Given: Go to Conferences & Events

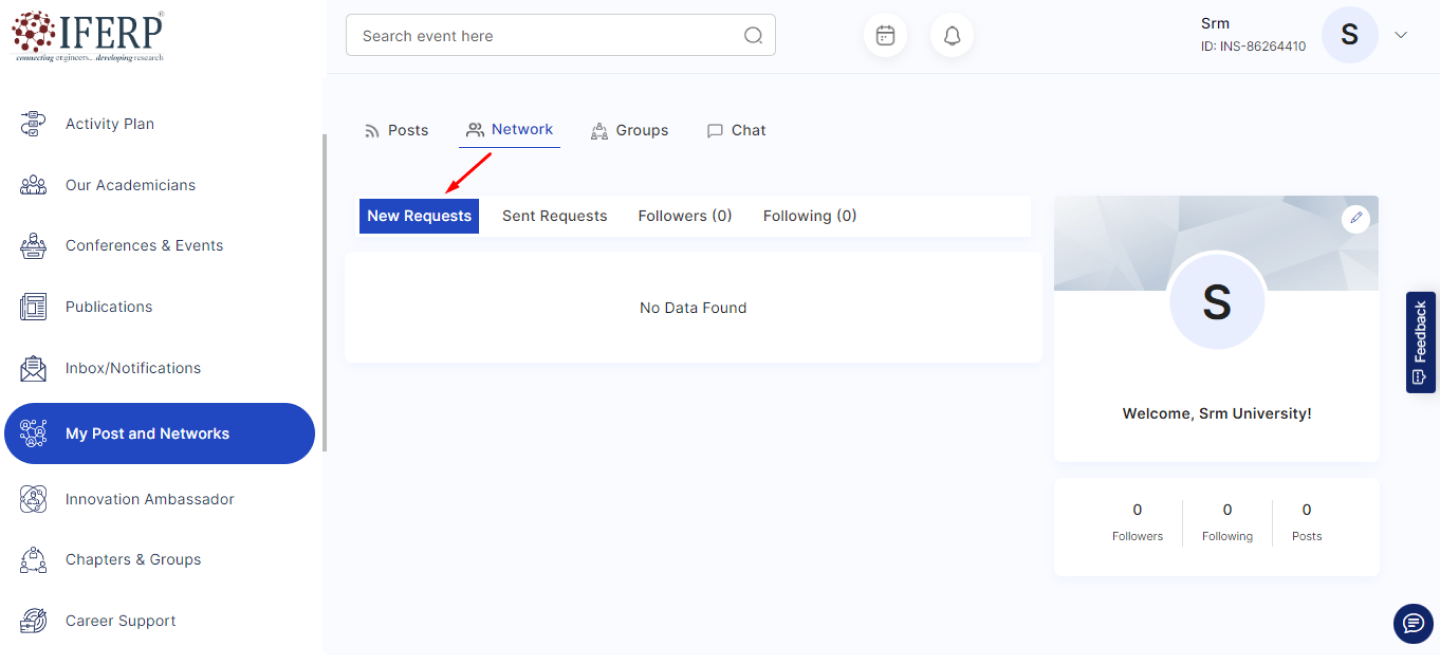Looking at the screenshot, I should tap(144, 246).
